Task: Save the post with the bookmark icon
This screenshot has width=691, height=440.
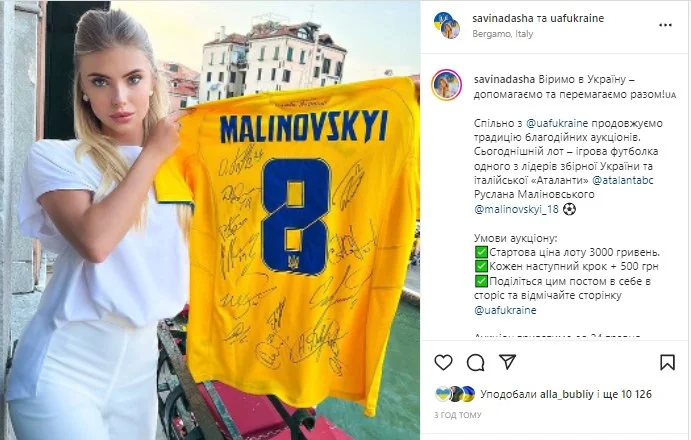Action: (667, 362)
